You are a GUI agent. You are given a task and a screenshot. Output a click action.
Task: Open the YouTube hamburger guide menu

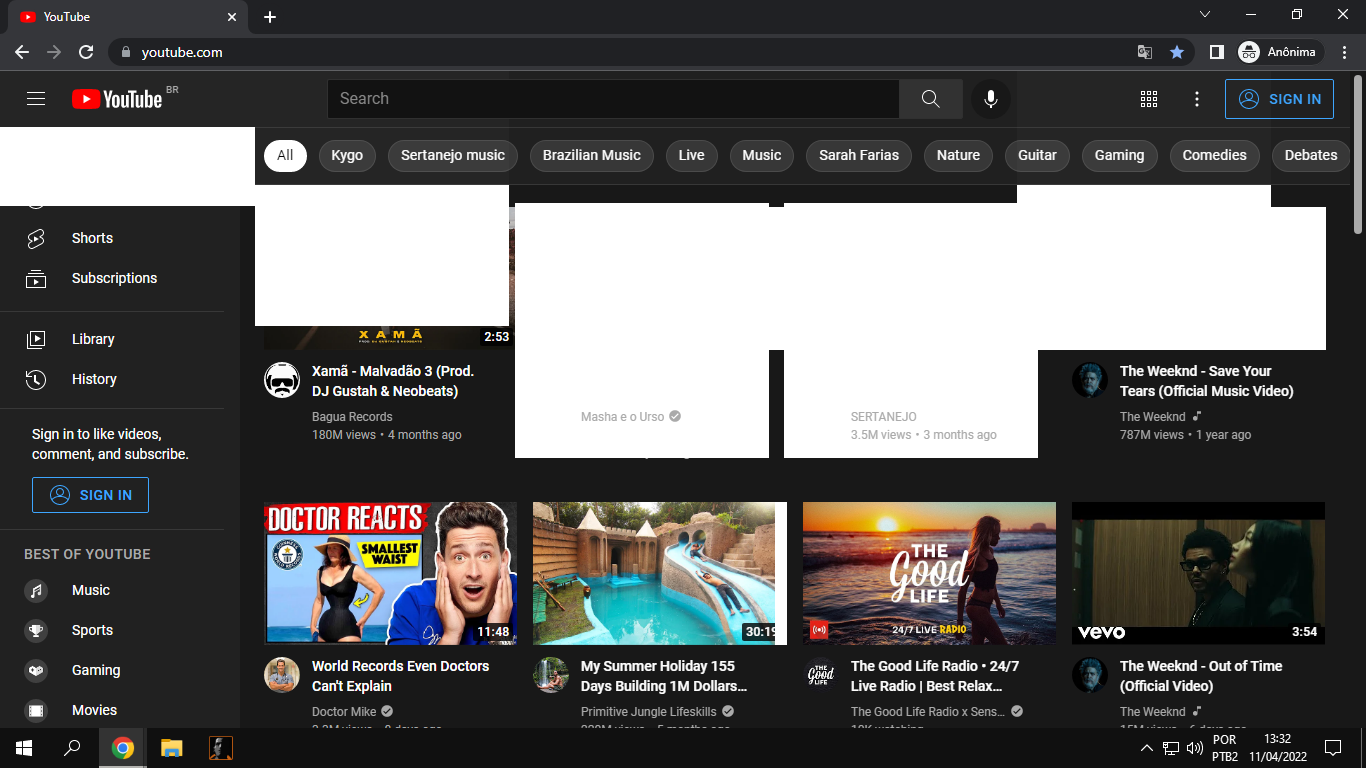[36, 99]
